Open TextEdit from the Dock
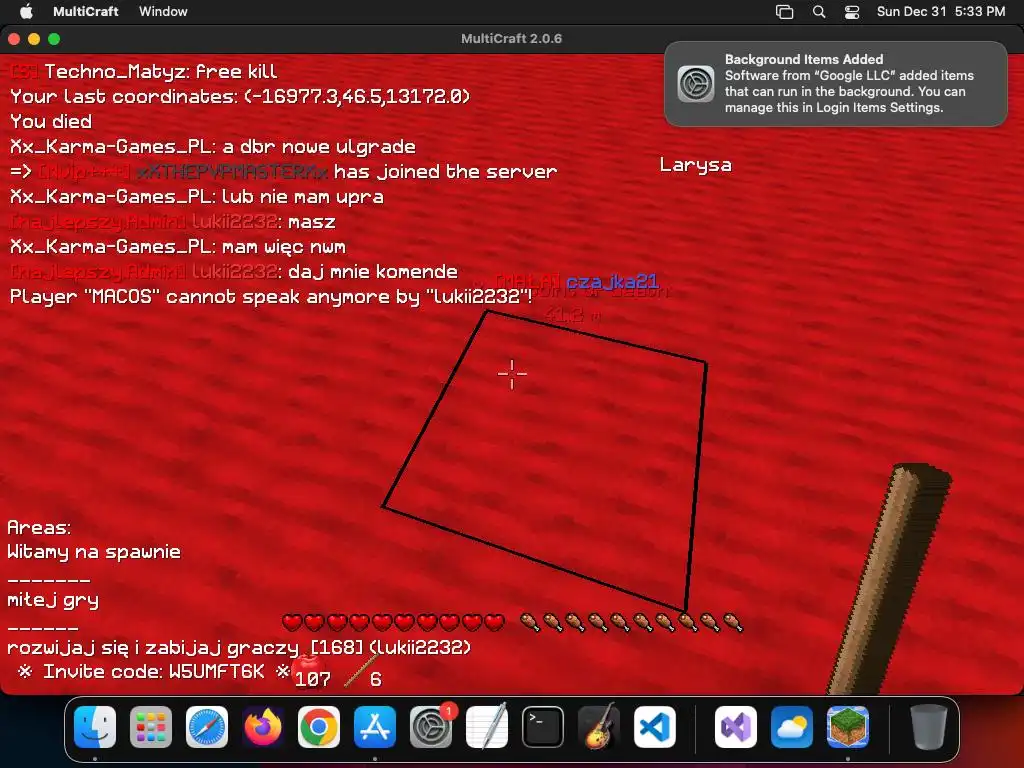1024x768 pixels. (487, 727)
